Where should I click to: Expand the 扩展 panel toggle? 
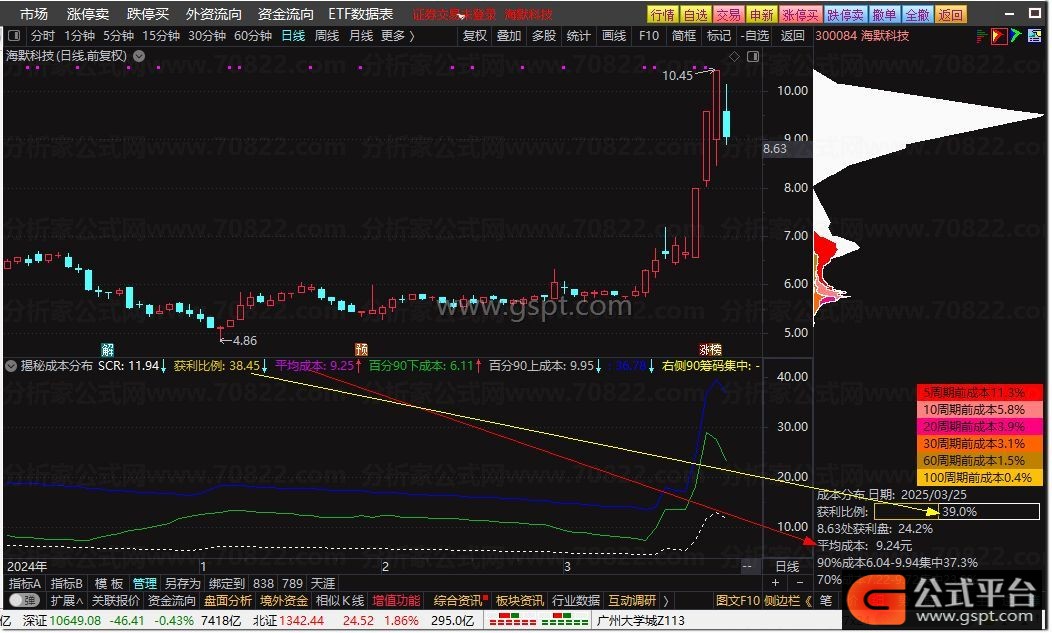[66, 600]
